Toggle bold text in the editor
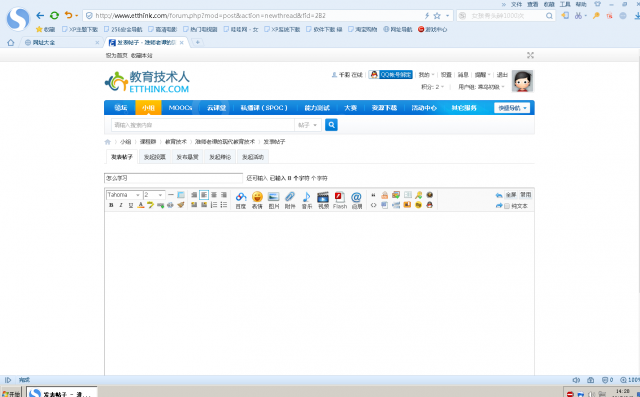The height and width of the screenshot is (397, 640). pos(111,205)
